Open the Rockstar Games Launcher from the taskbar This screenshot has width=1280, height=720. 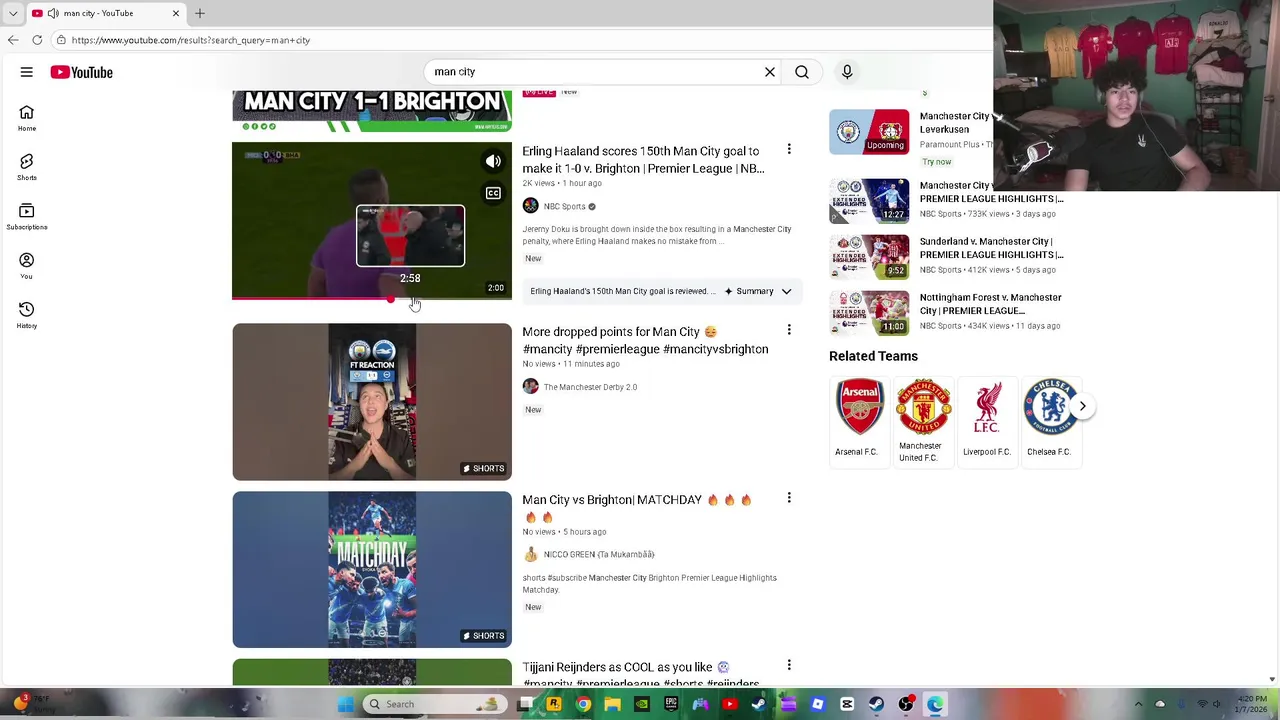click(554, 704)
